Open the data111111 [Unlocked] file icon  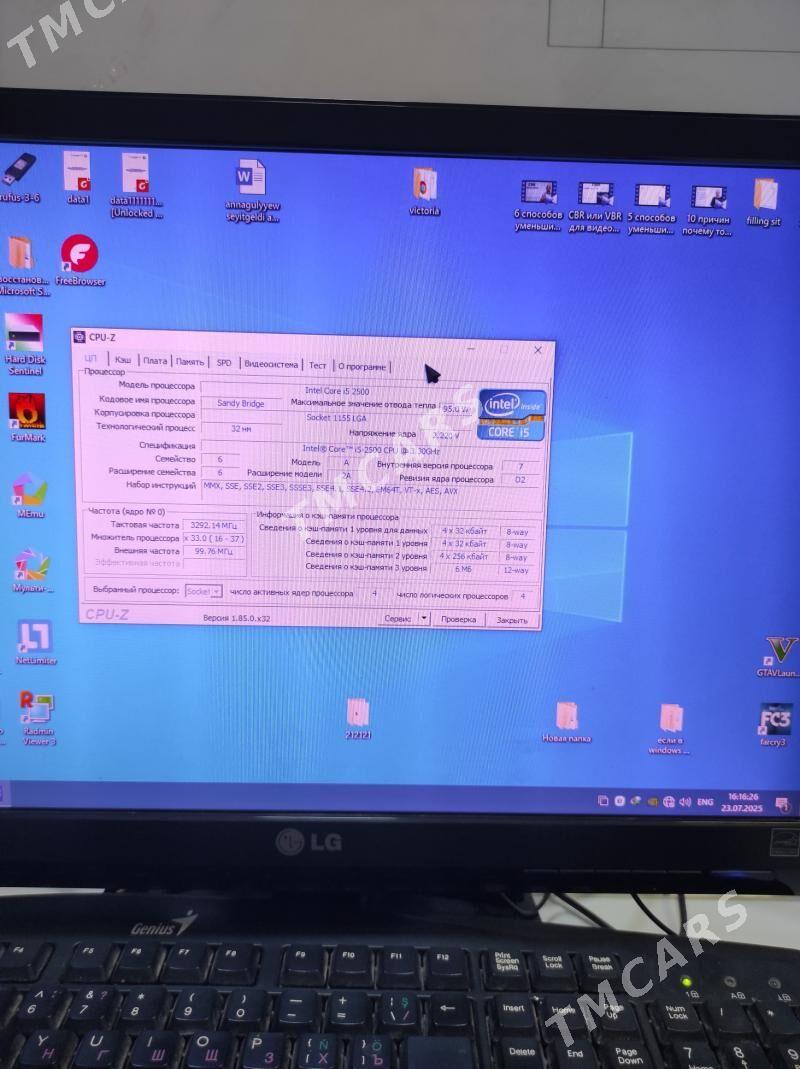pyautogui.click(x=136, y=185)
